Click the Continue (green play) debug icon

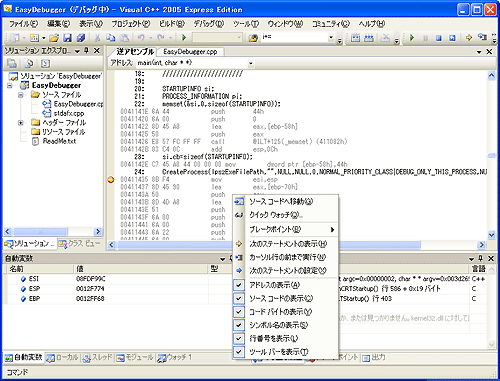pos(412,38)
